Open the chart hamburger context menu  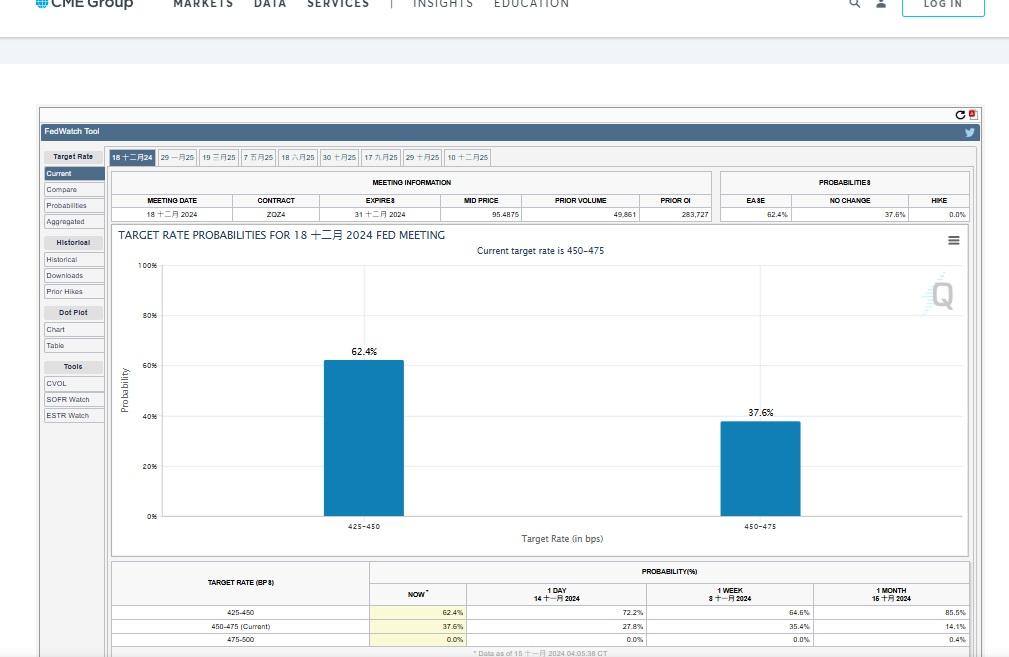(x=953, y=241)
